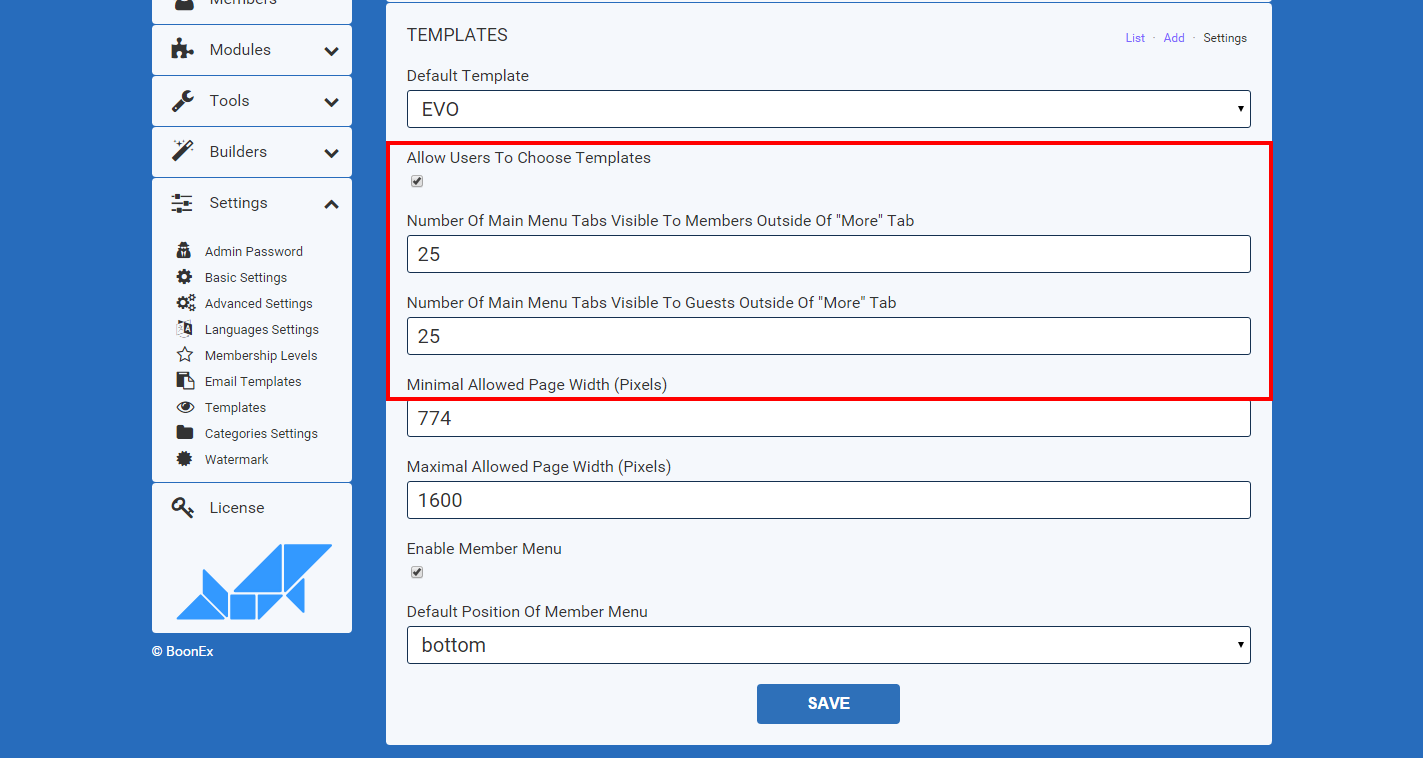Image resolution: width=1423 pixels, height=758 pixels.
Task: Uncheck Allow Users To Choose Templates
Action: point(417,181)
